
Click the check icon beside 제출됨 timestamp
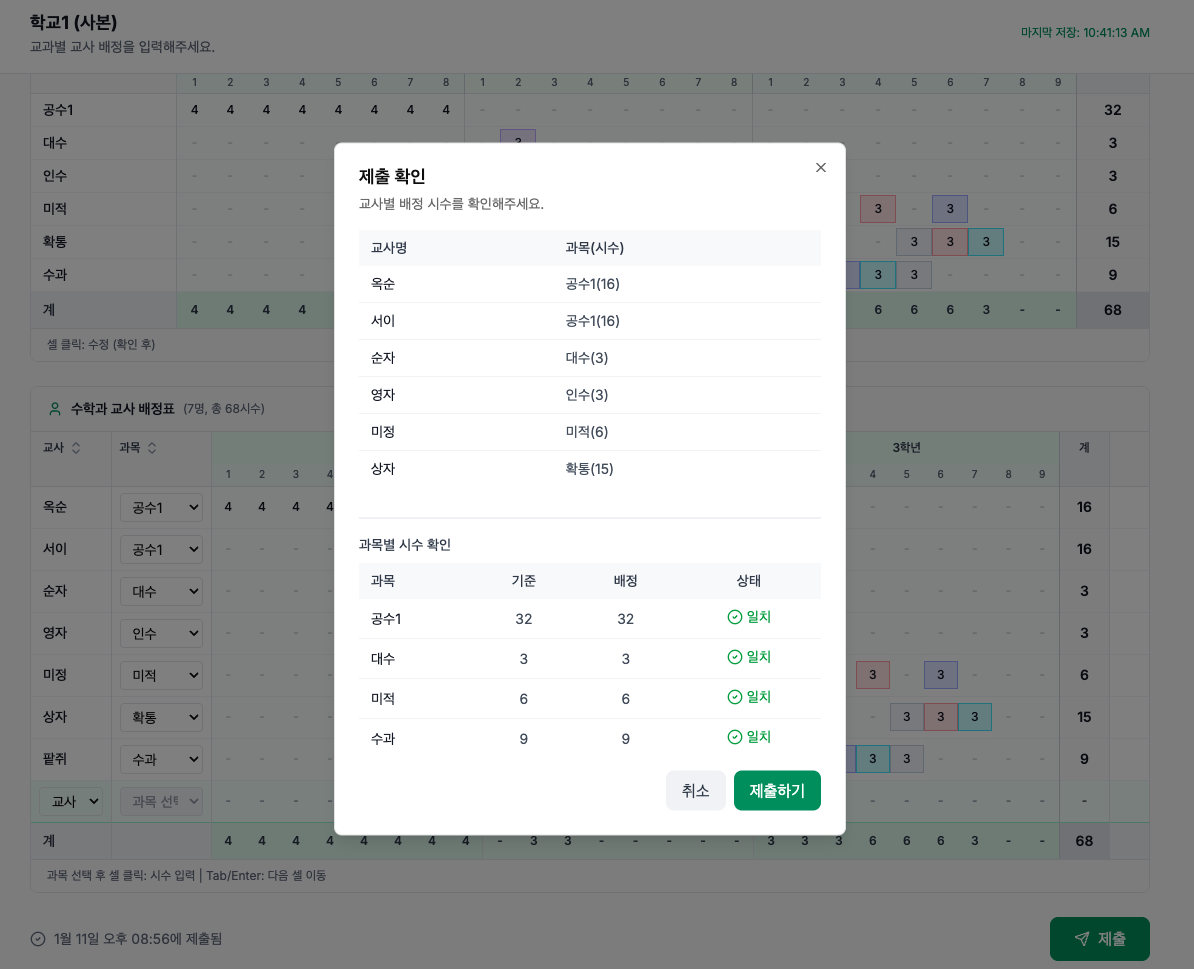(38, 939)
